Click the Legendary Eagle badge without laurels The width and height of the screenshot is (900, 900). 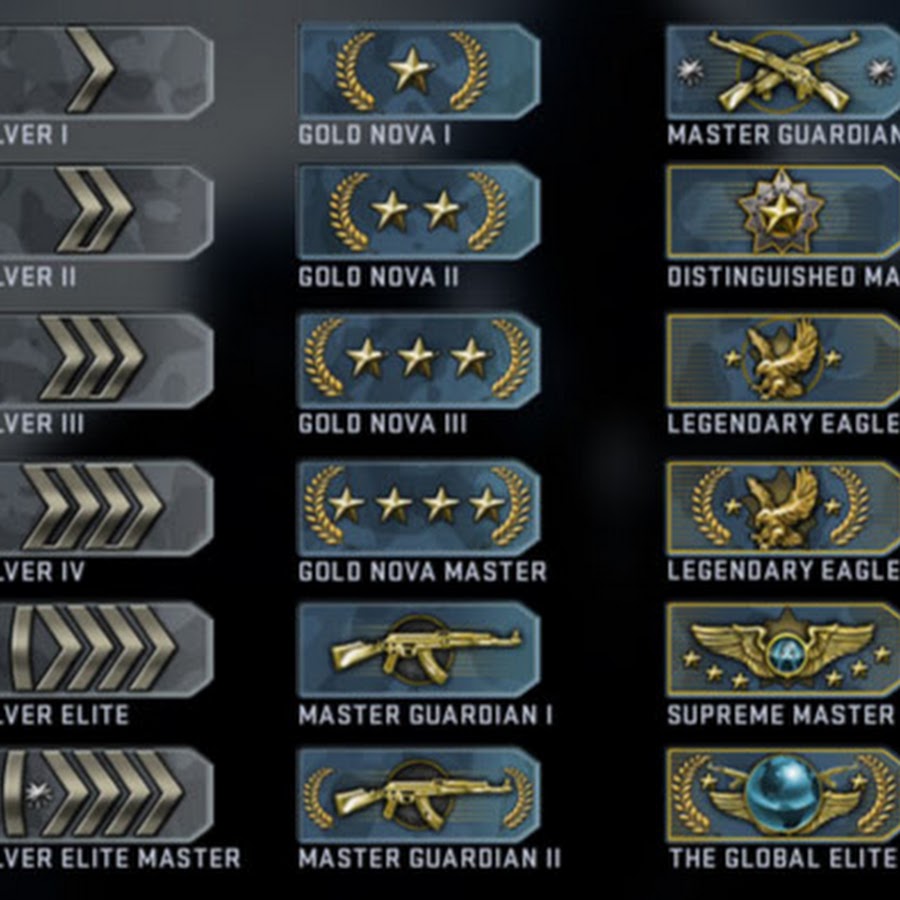click(783, 360)
